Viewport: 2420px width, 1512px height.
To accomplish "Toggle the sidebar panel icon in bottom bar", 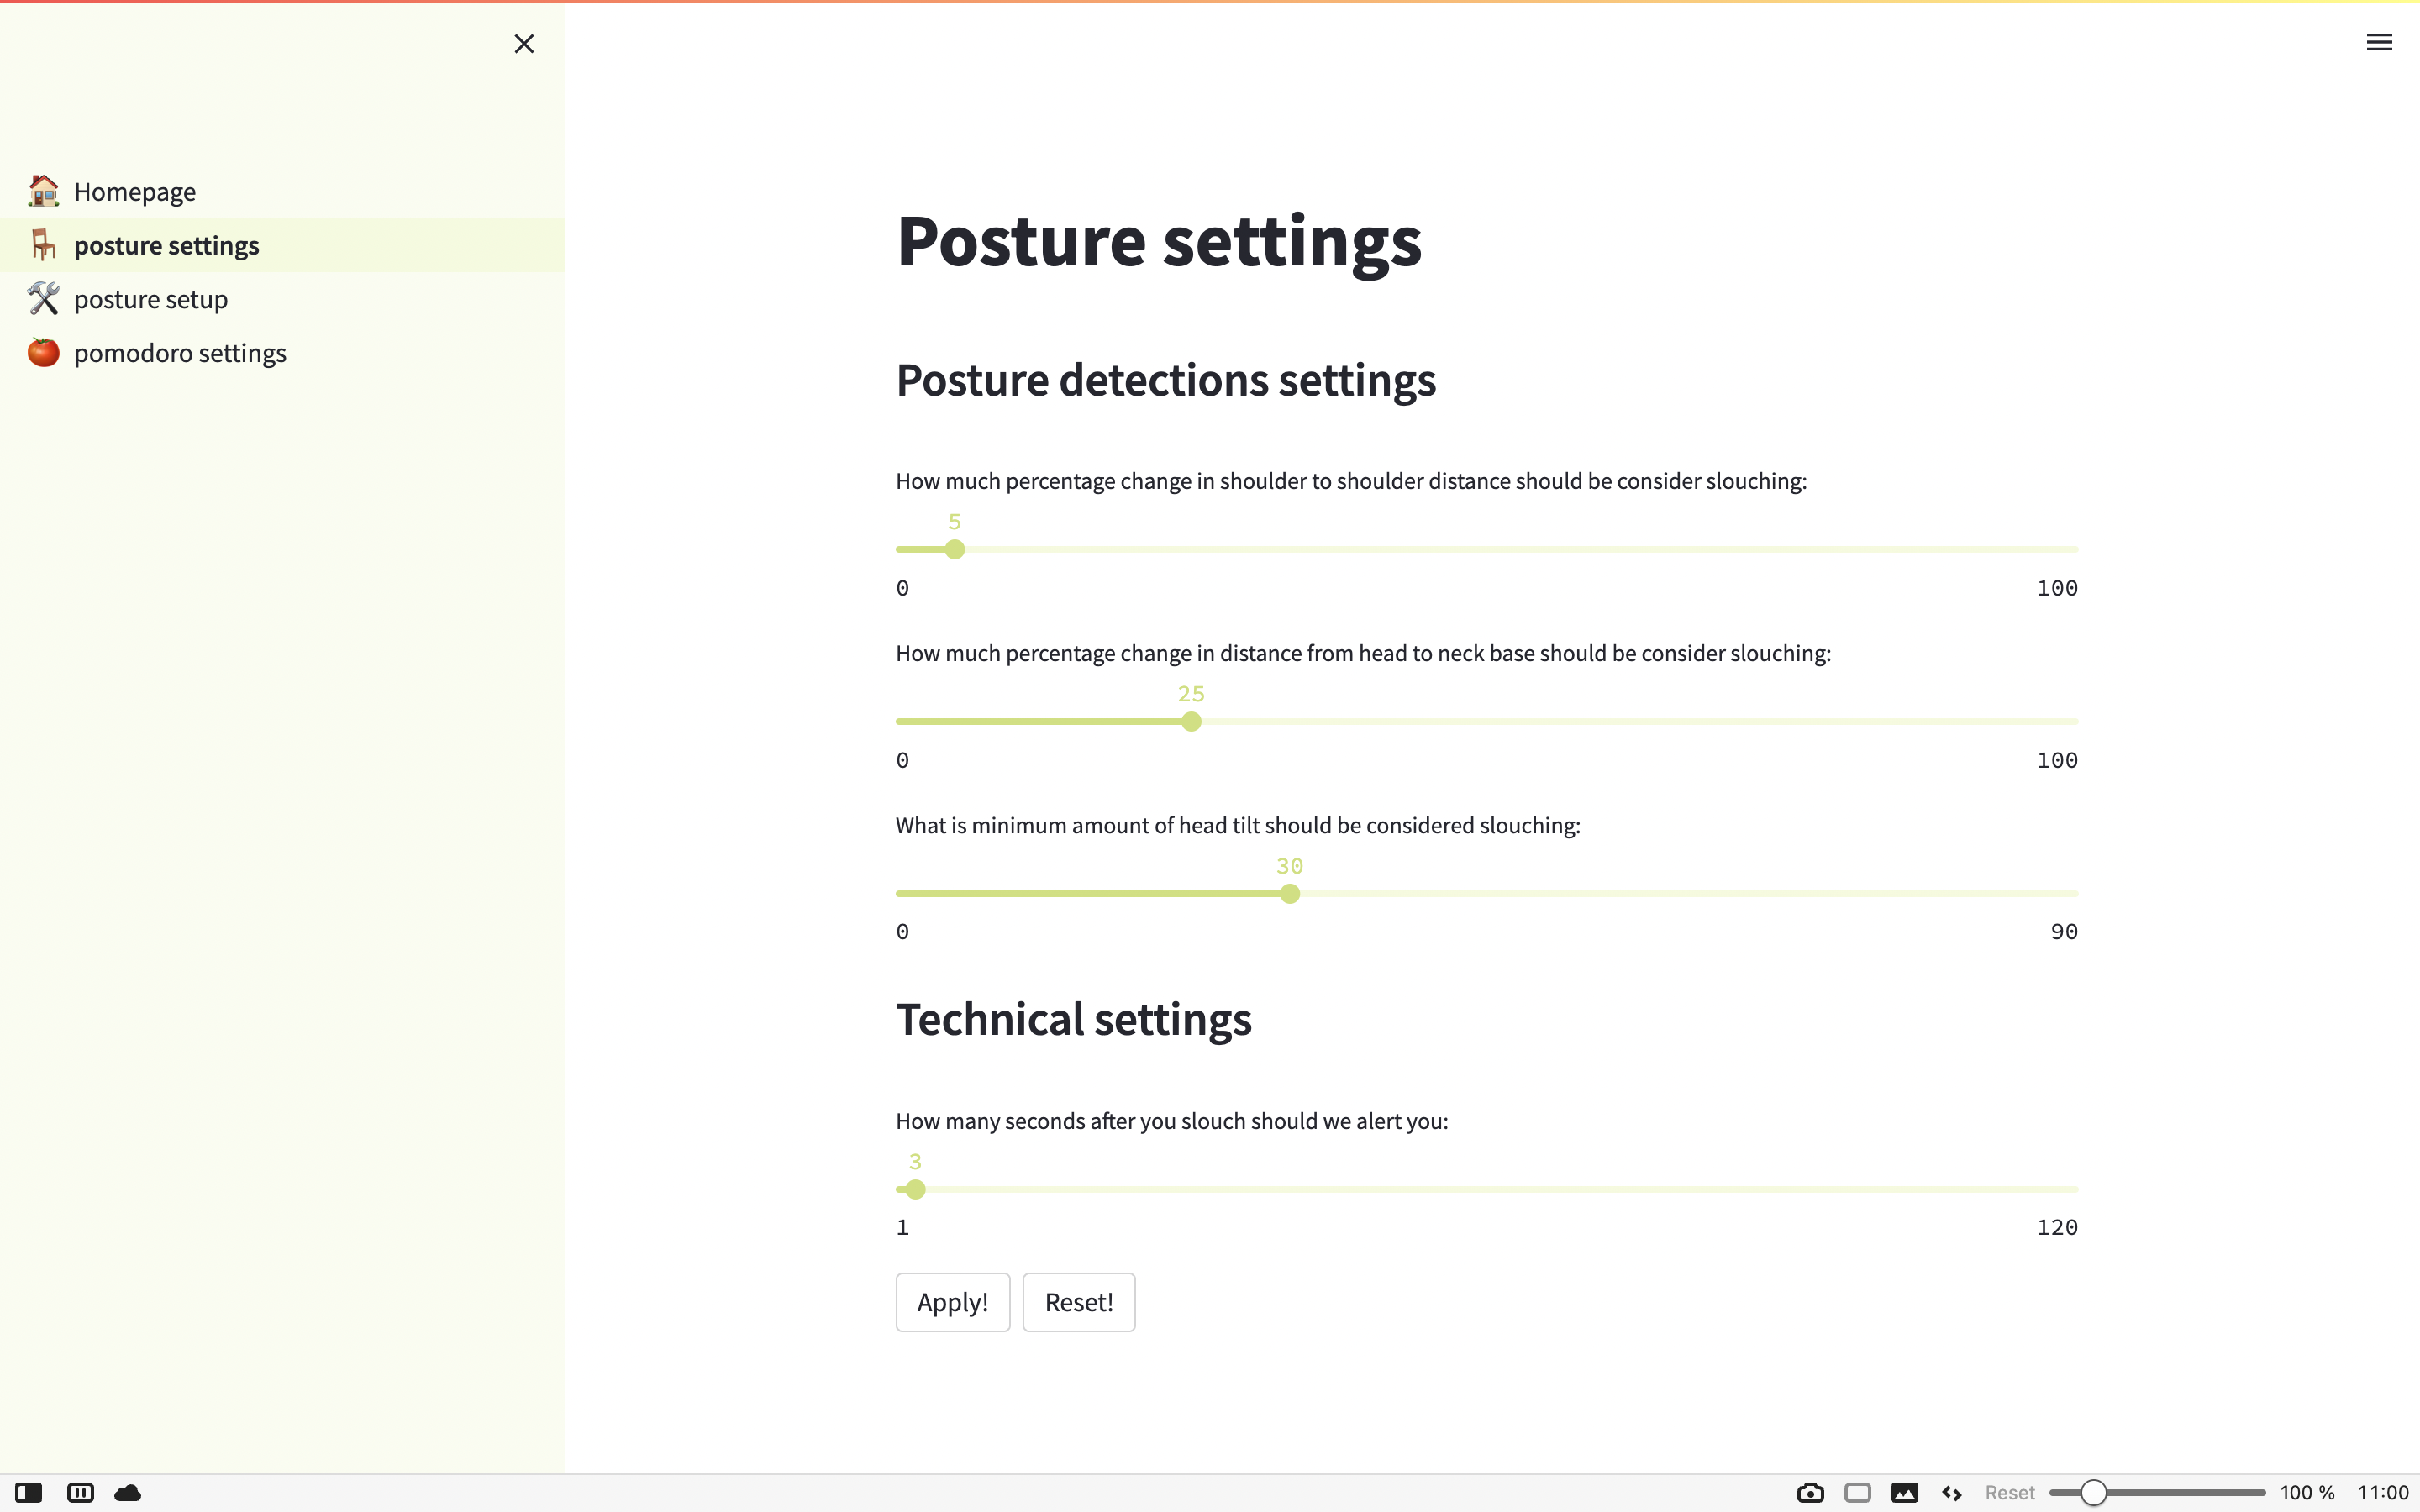I will (x=29, y=1493).
